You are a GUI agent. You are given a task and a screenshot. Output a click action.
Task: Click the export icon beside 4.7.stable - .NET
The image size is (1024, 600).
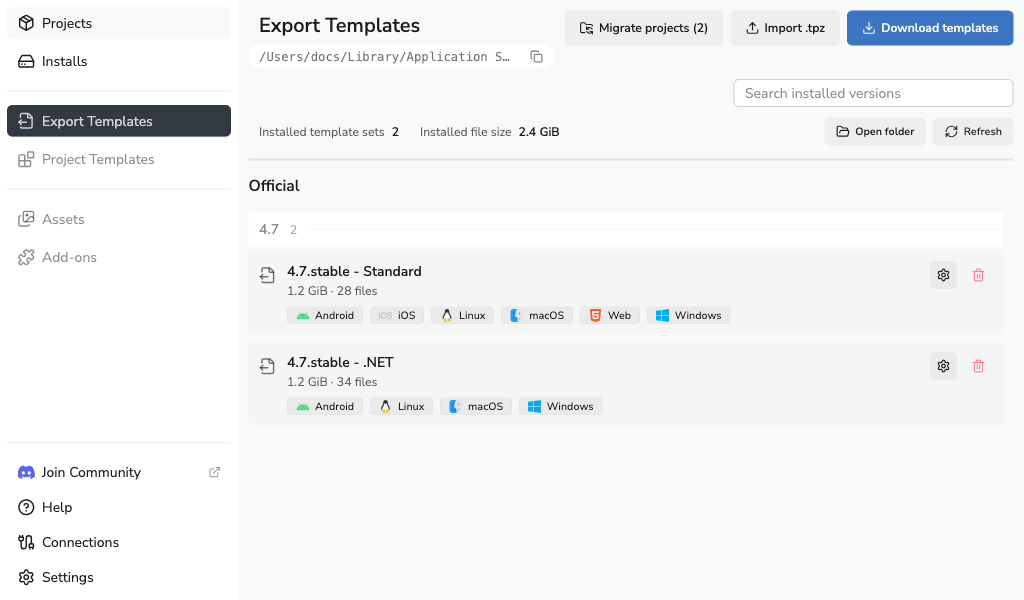[267, 366]
